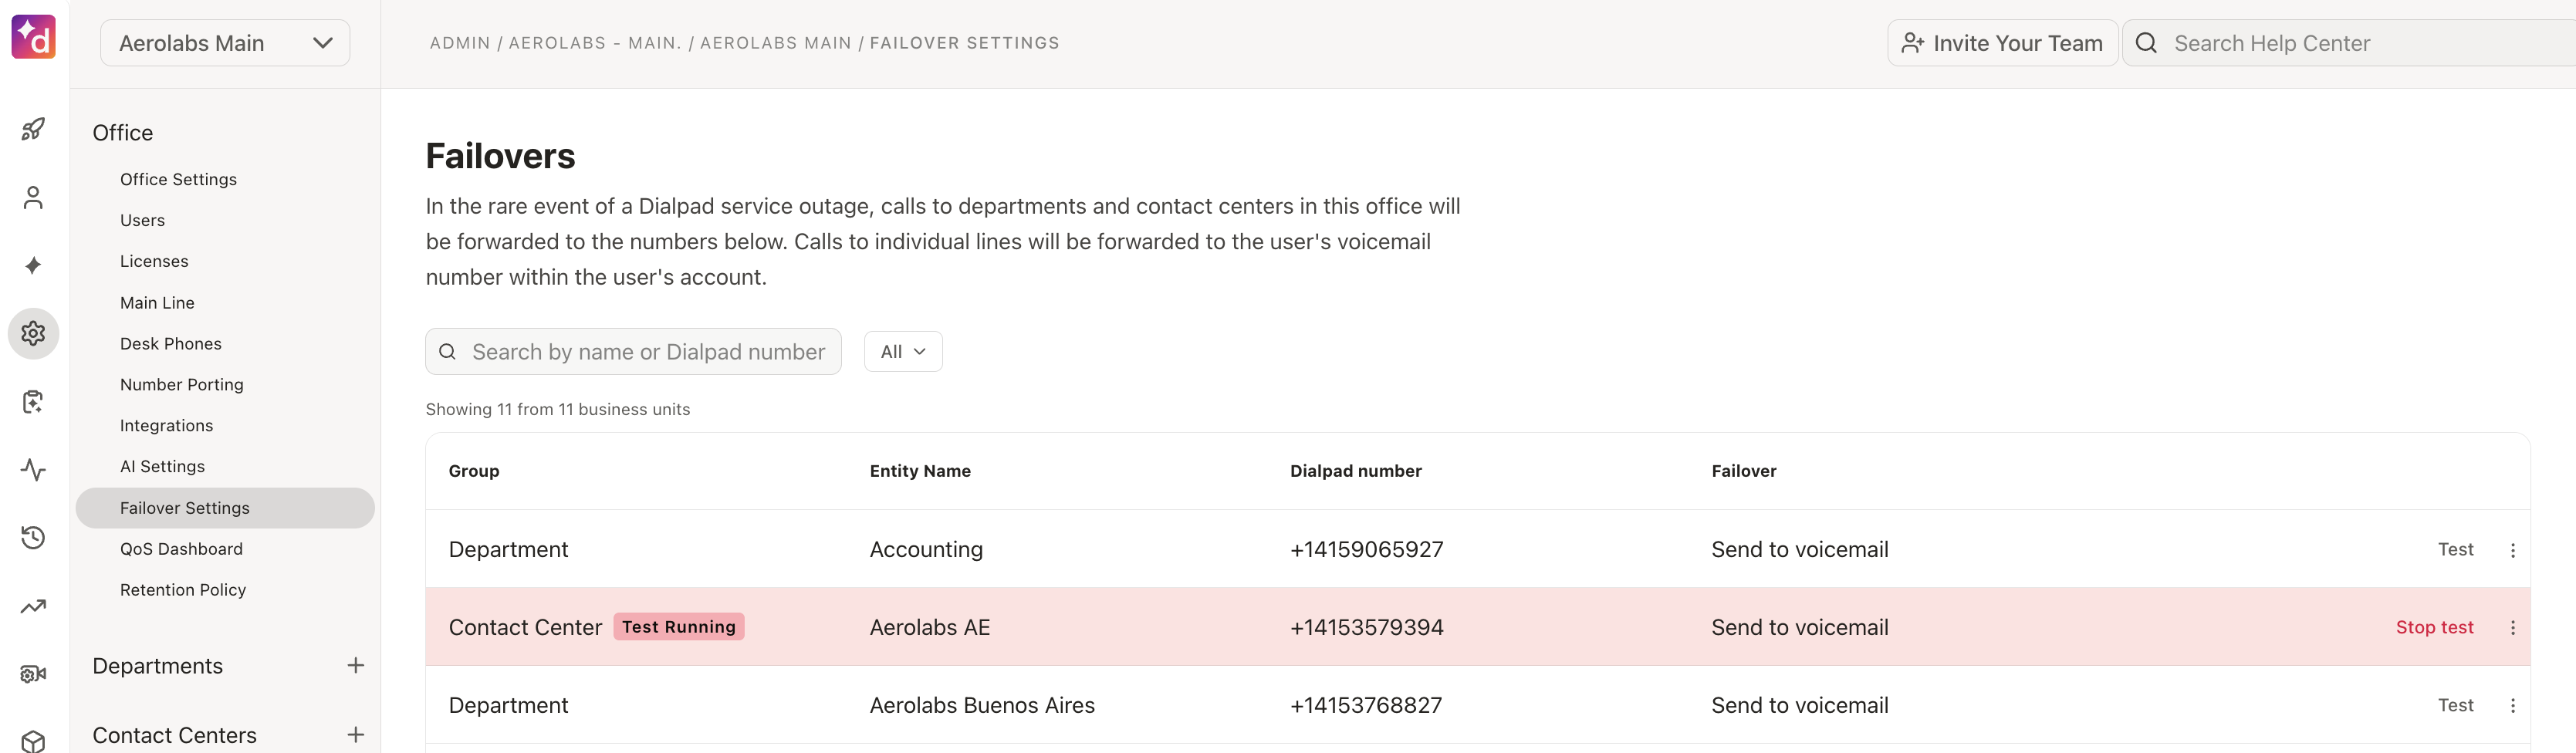Click Send to voicemail in Aerolabs AE row

tap(1799, 627)
